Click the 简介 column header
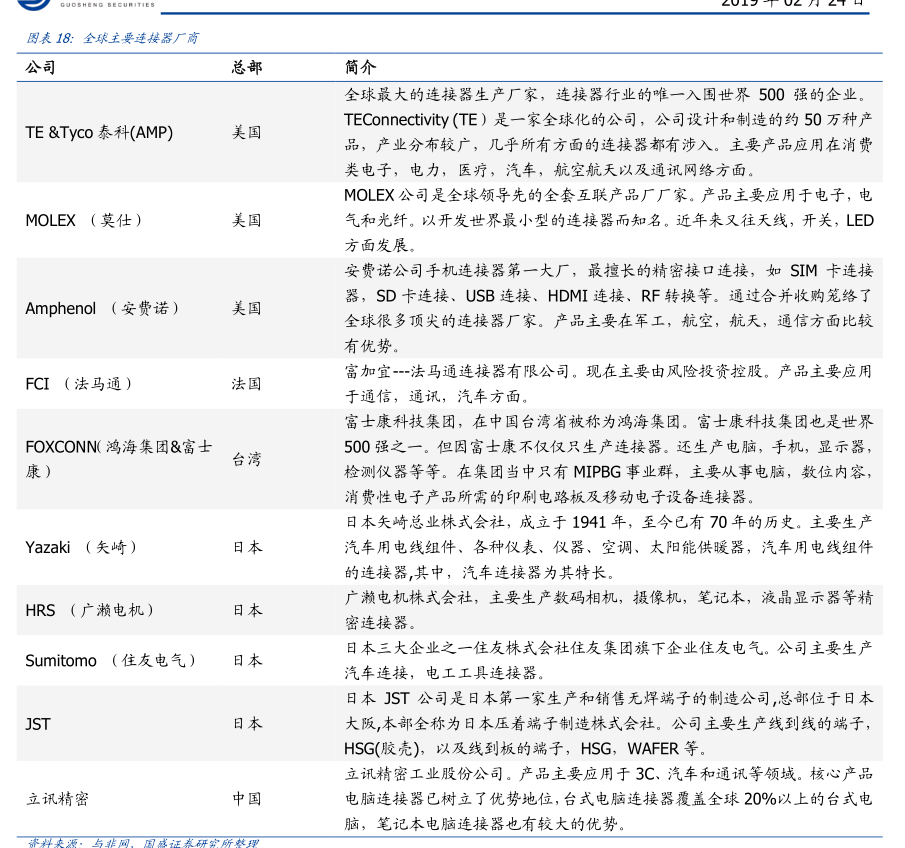Viewport: 905px width, 848px height. tap(360, 68)
